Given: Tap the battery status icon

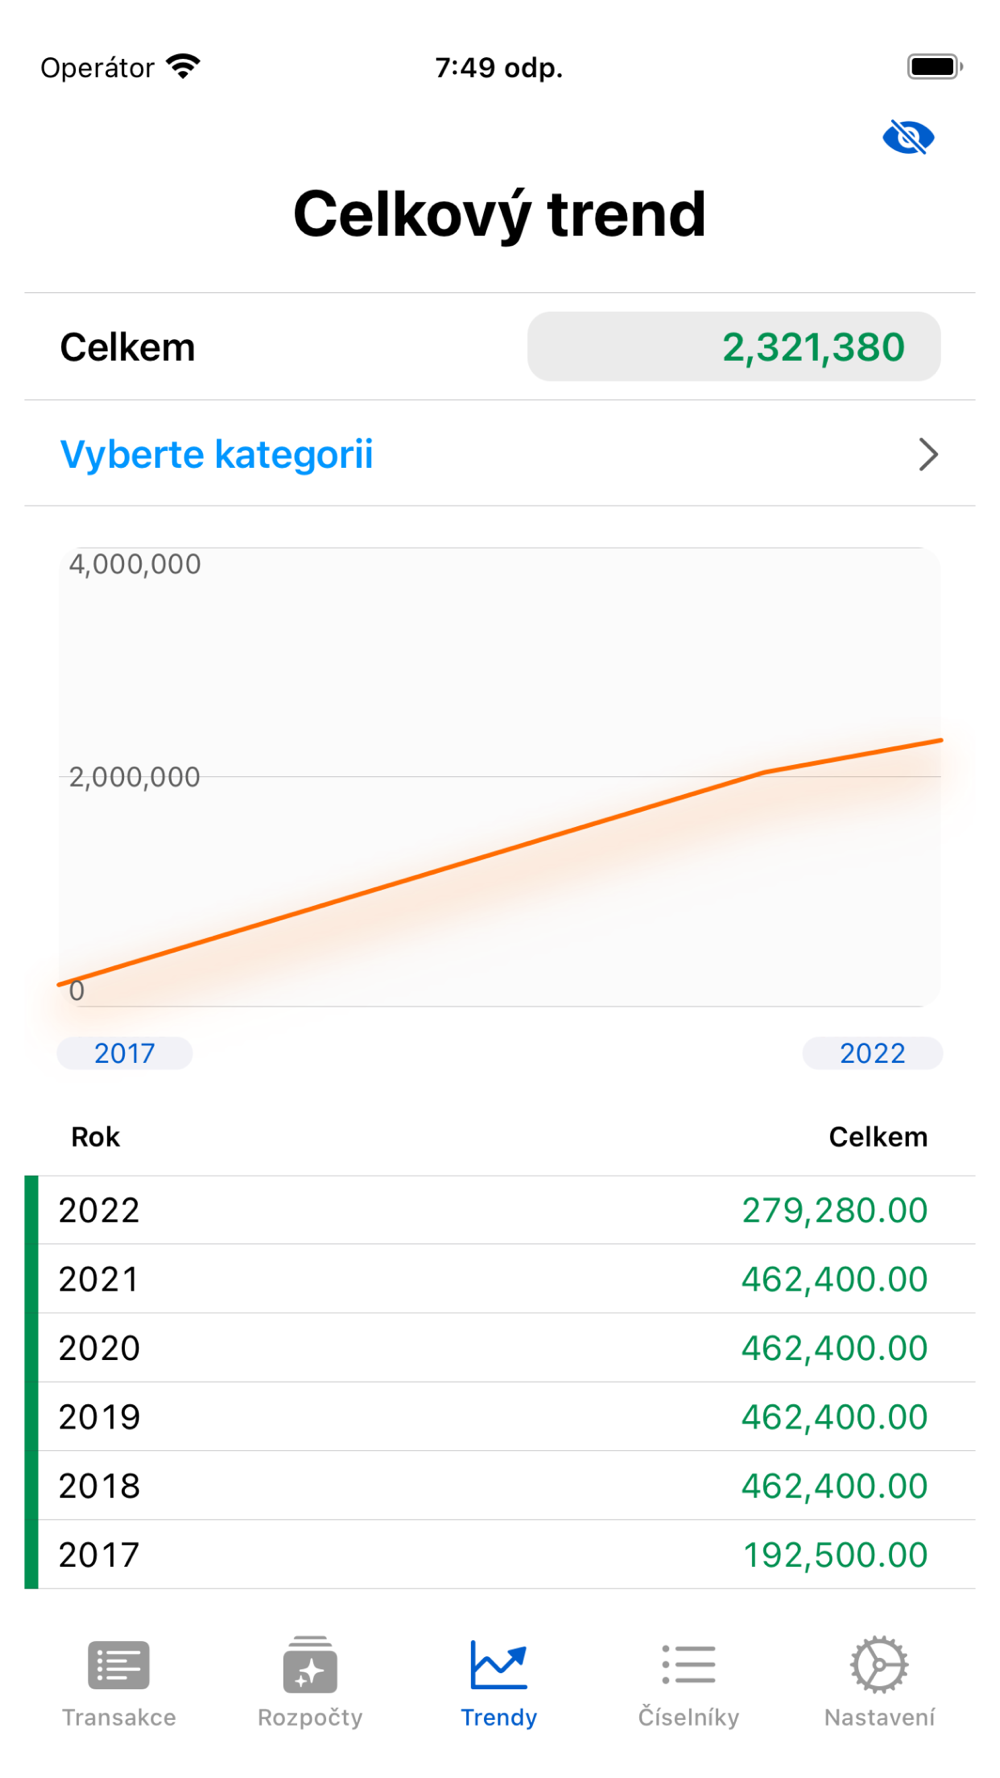Looking at the screenshot, I should pos(935,67).
